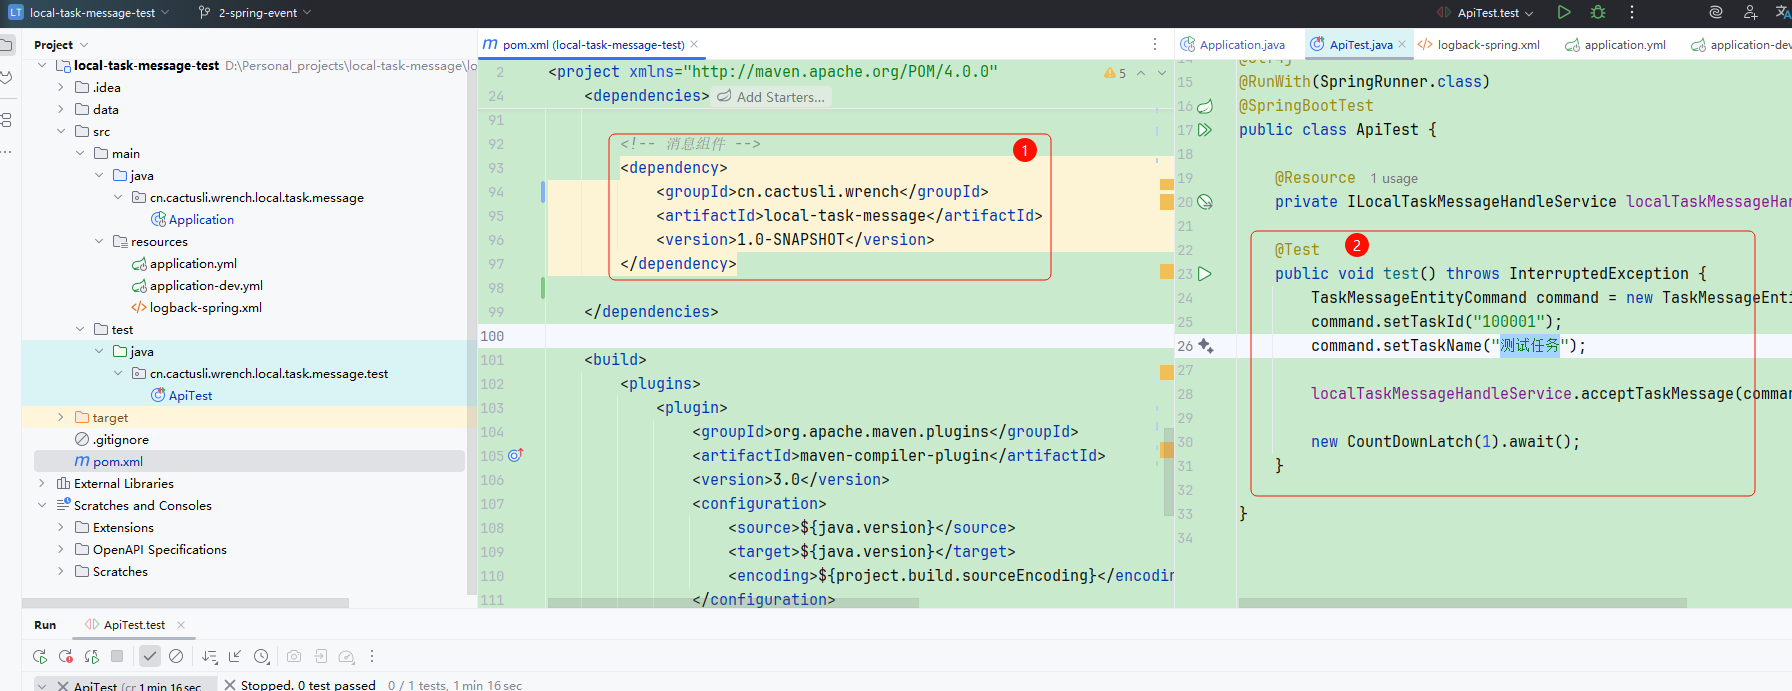Viewport: 1792px width, 691px height.
Task: Click the green Run button in top toolbar
Action: (x=1564, y=12)
